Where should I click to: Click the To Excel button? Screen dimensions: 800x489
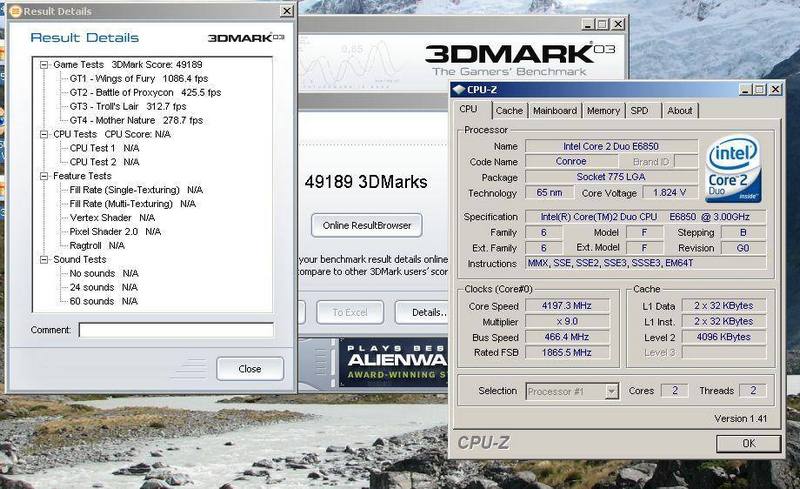click(349, 312)
